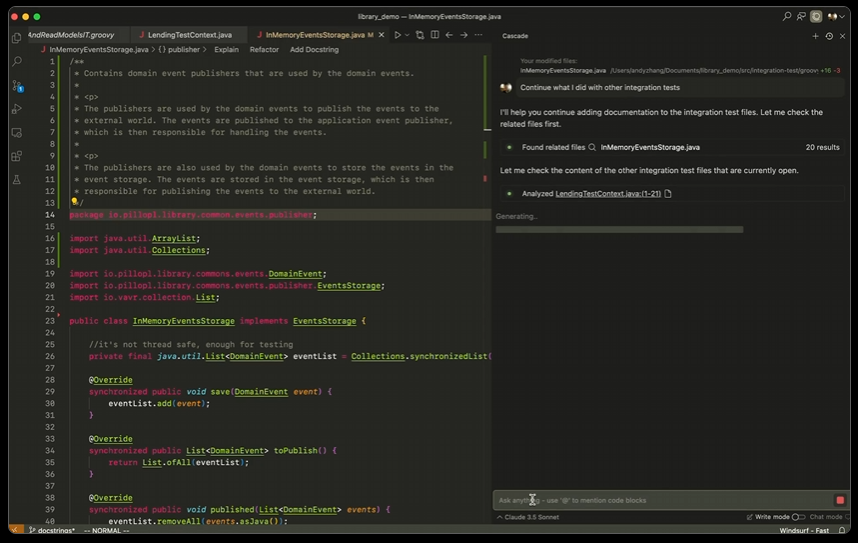Click the editor overview ruler scrollbar
Viewport: 858px width, 543px height.
pyautogui.click(x=485, y=290)
